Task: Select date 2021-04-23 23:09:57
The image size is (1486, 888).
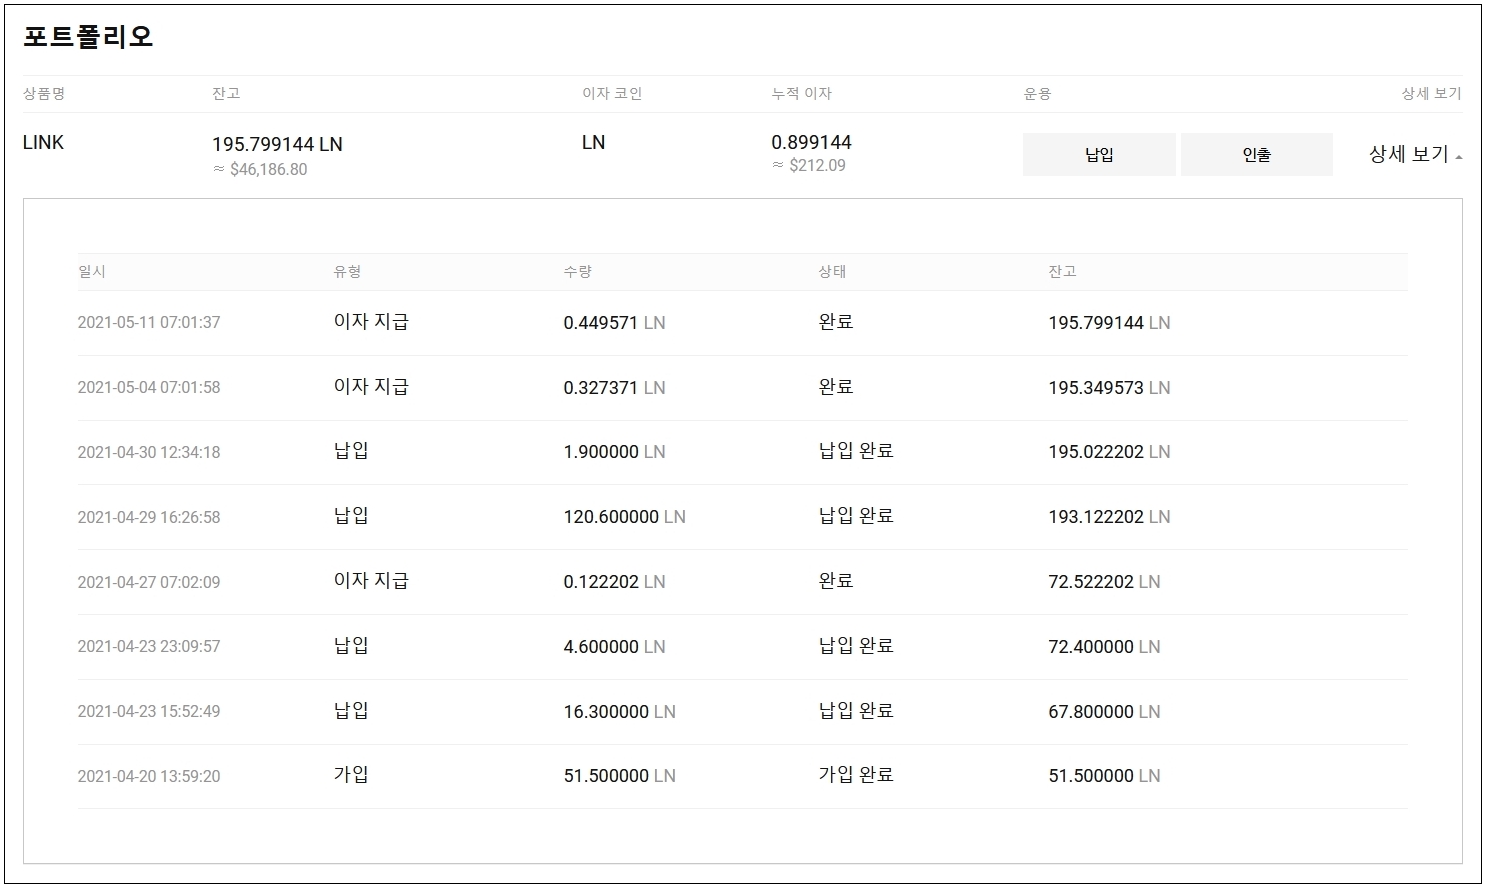Action: (x=149, y=646)
